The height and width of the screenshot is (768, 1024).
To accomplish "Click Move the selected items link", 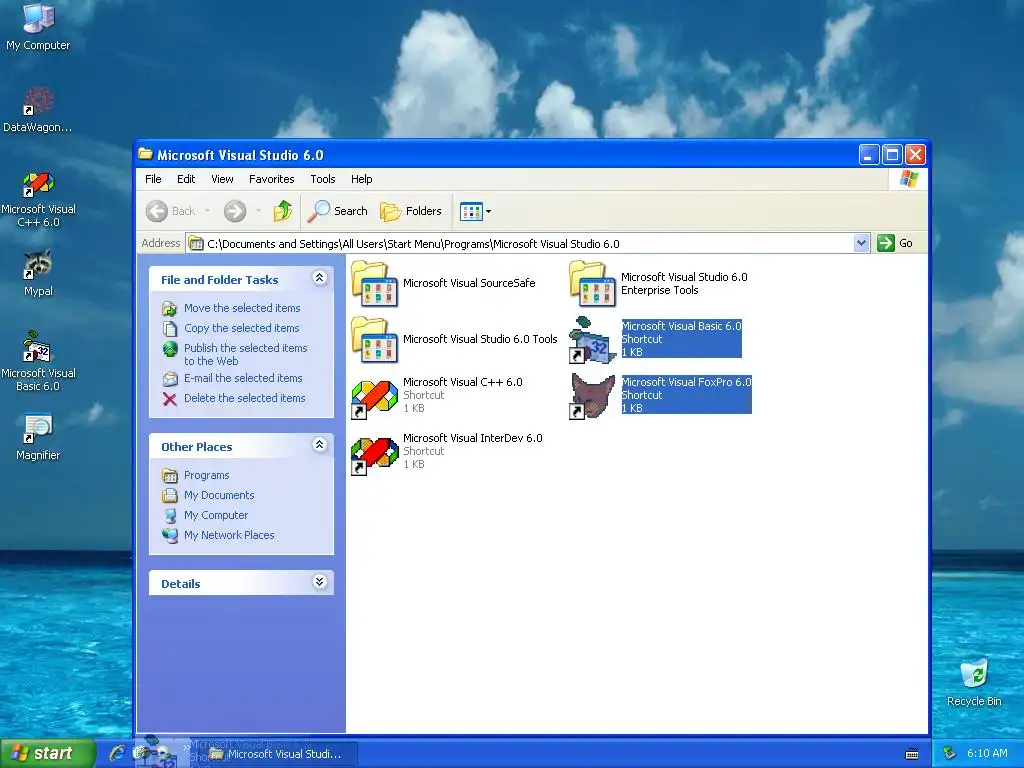I will [242, 308].
